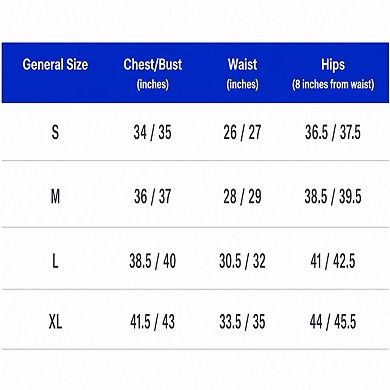Click hips value 44 / 45.5
The image size is (390, 390).
point(333,322)
